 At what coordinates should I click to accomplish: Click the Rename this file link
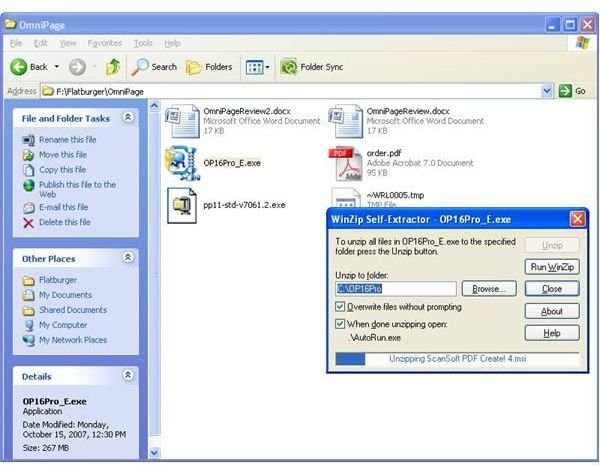(x=68, y=140)
